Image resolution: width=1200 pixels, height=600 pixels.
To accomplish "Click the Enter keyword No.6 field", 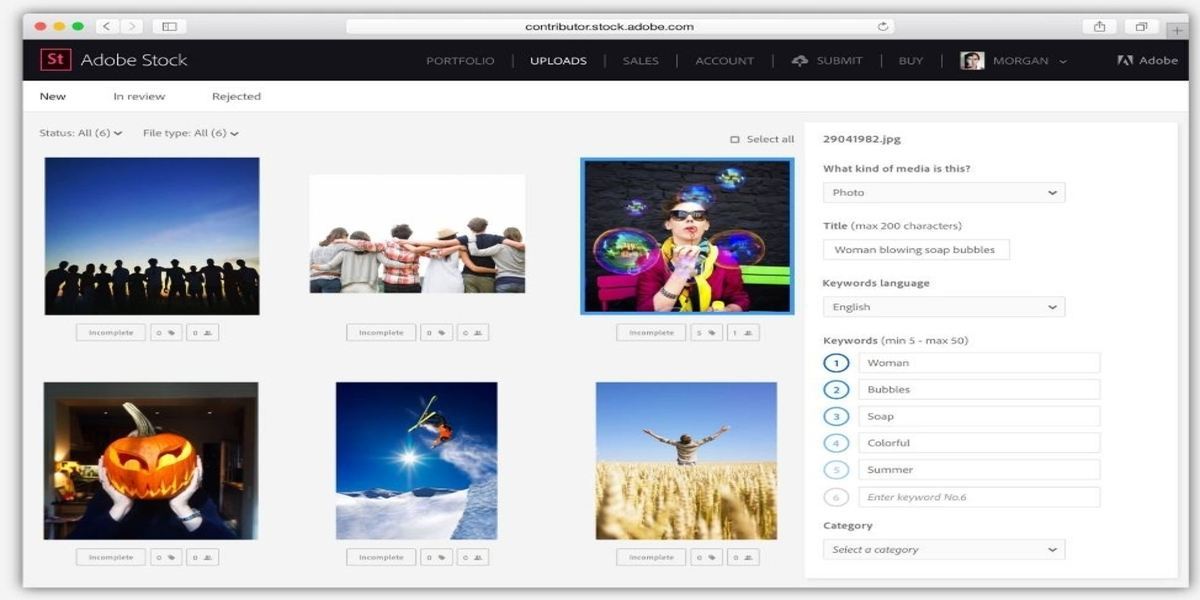I will tap(978, 497).
